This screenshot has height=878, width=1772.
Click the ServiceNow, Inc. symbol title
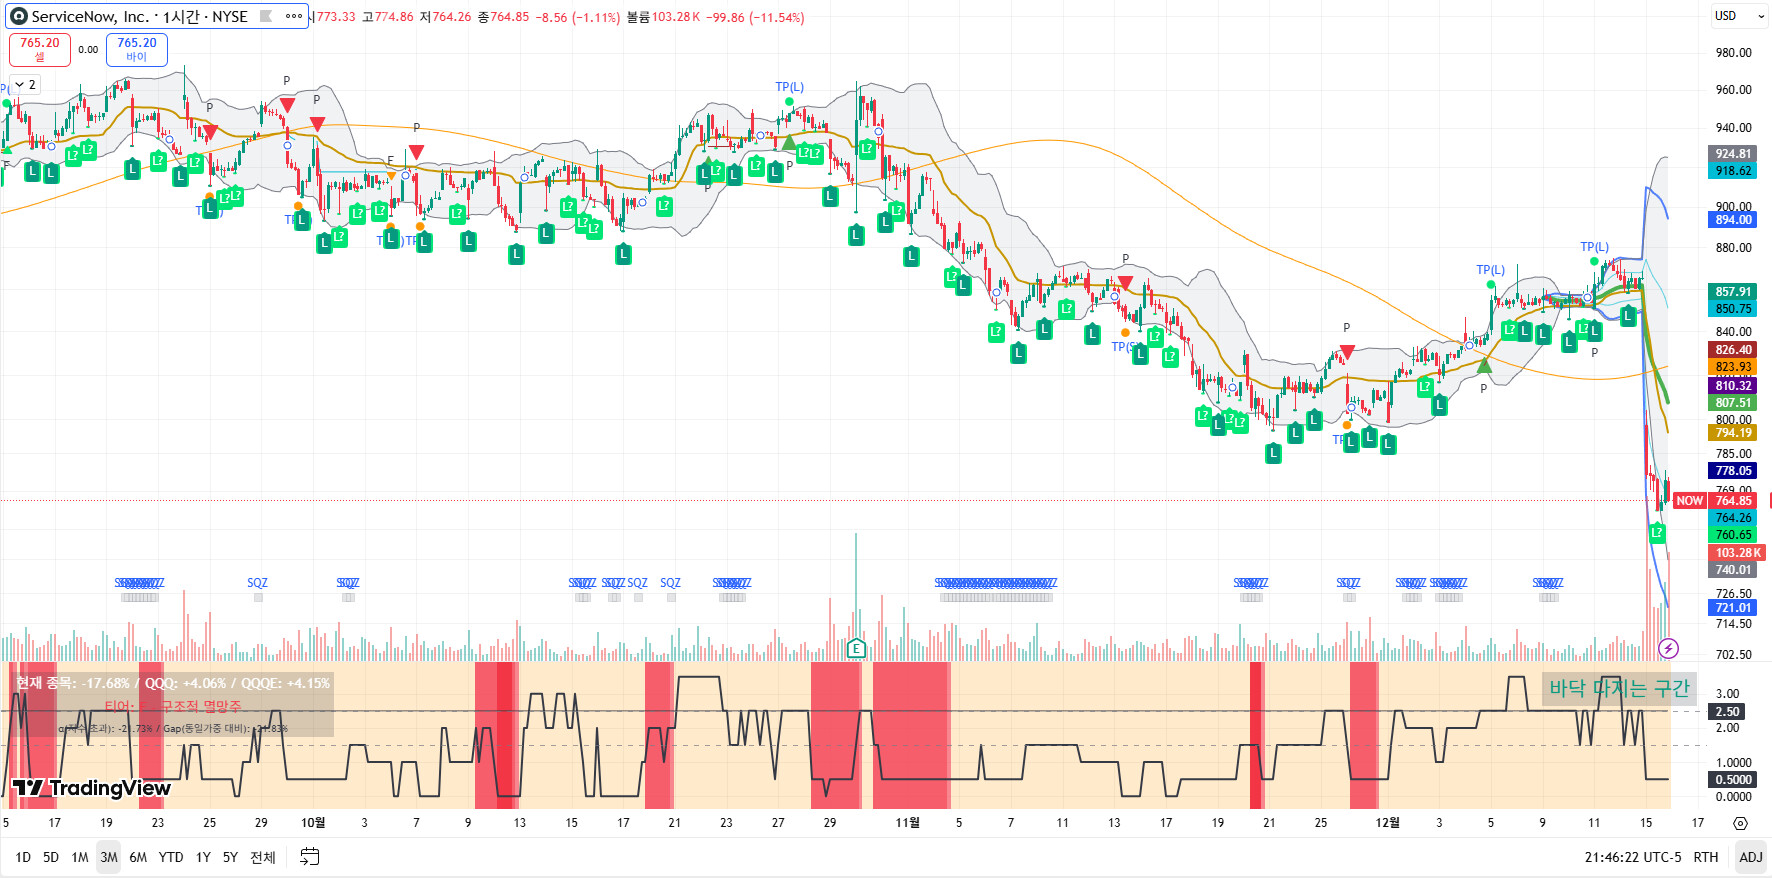[x=90, y=16]
